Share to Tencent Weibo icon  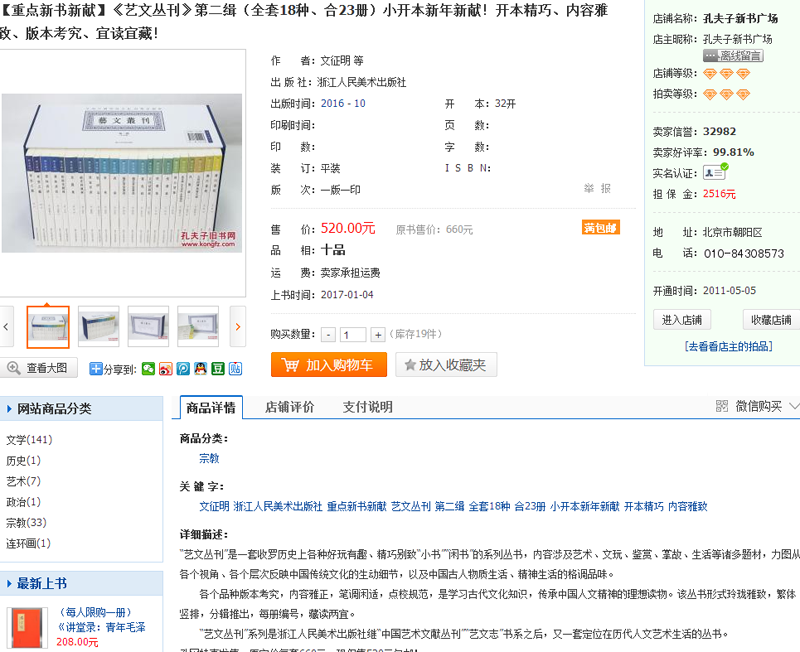pyautogui.click(x=183, y=368)
